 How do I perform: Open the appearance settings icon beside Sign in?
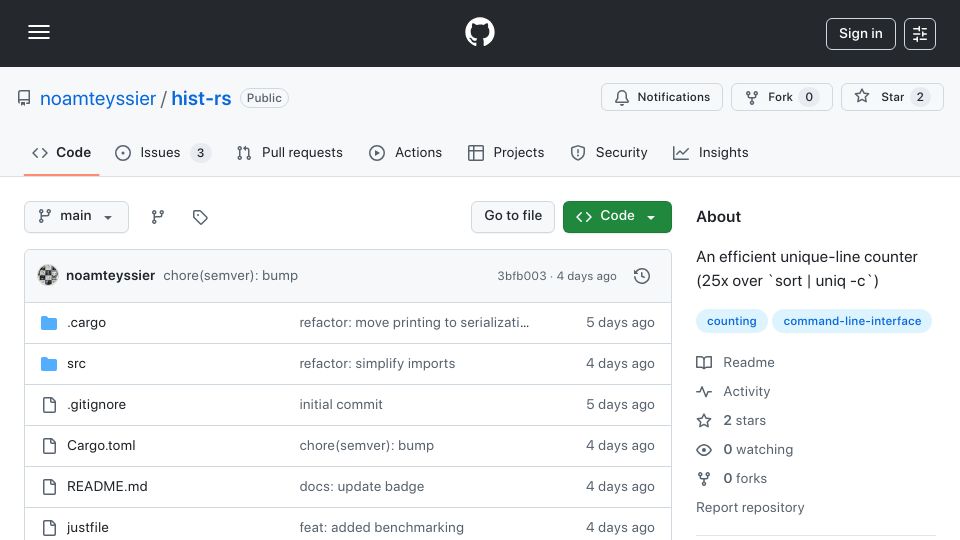[920, 34]
